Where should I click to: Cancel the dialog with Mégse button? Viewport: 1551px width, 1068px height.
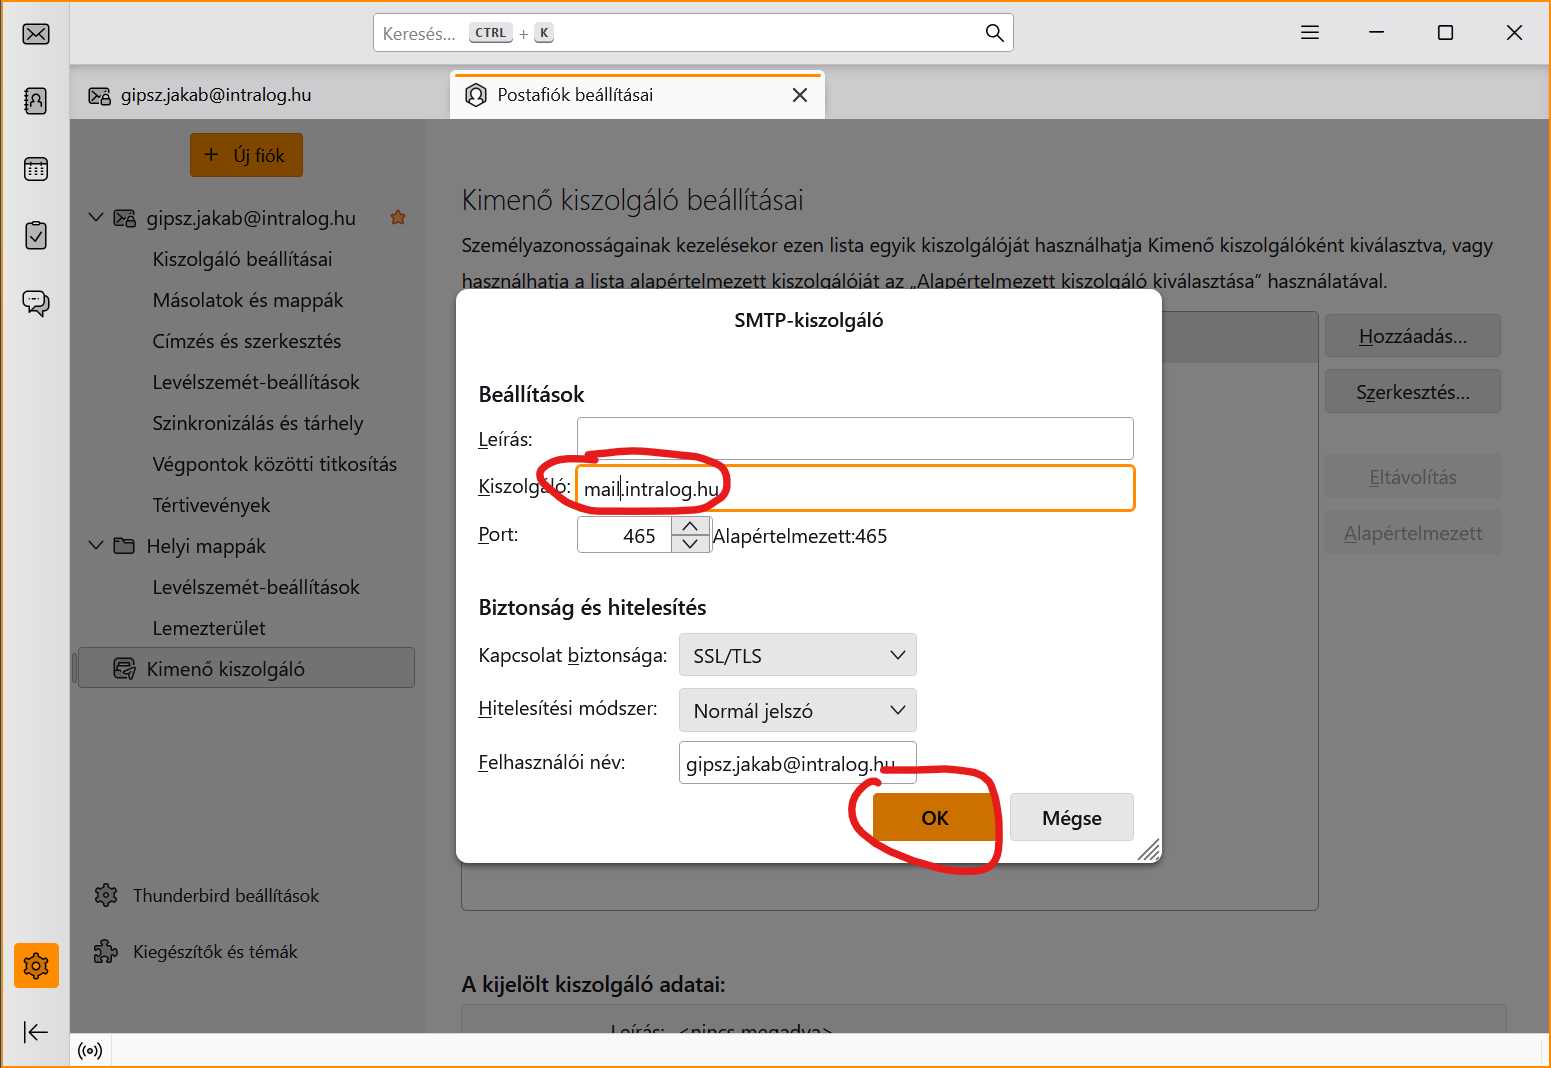coord(1071,818)
